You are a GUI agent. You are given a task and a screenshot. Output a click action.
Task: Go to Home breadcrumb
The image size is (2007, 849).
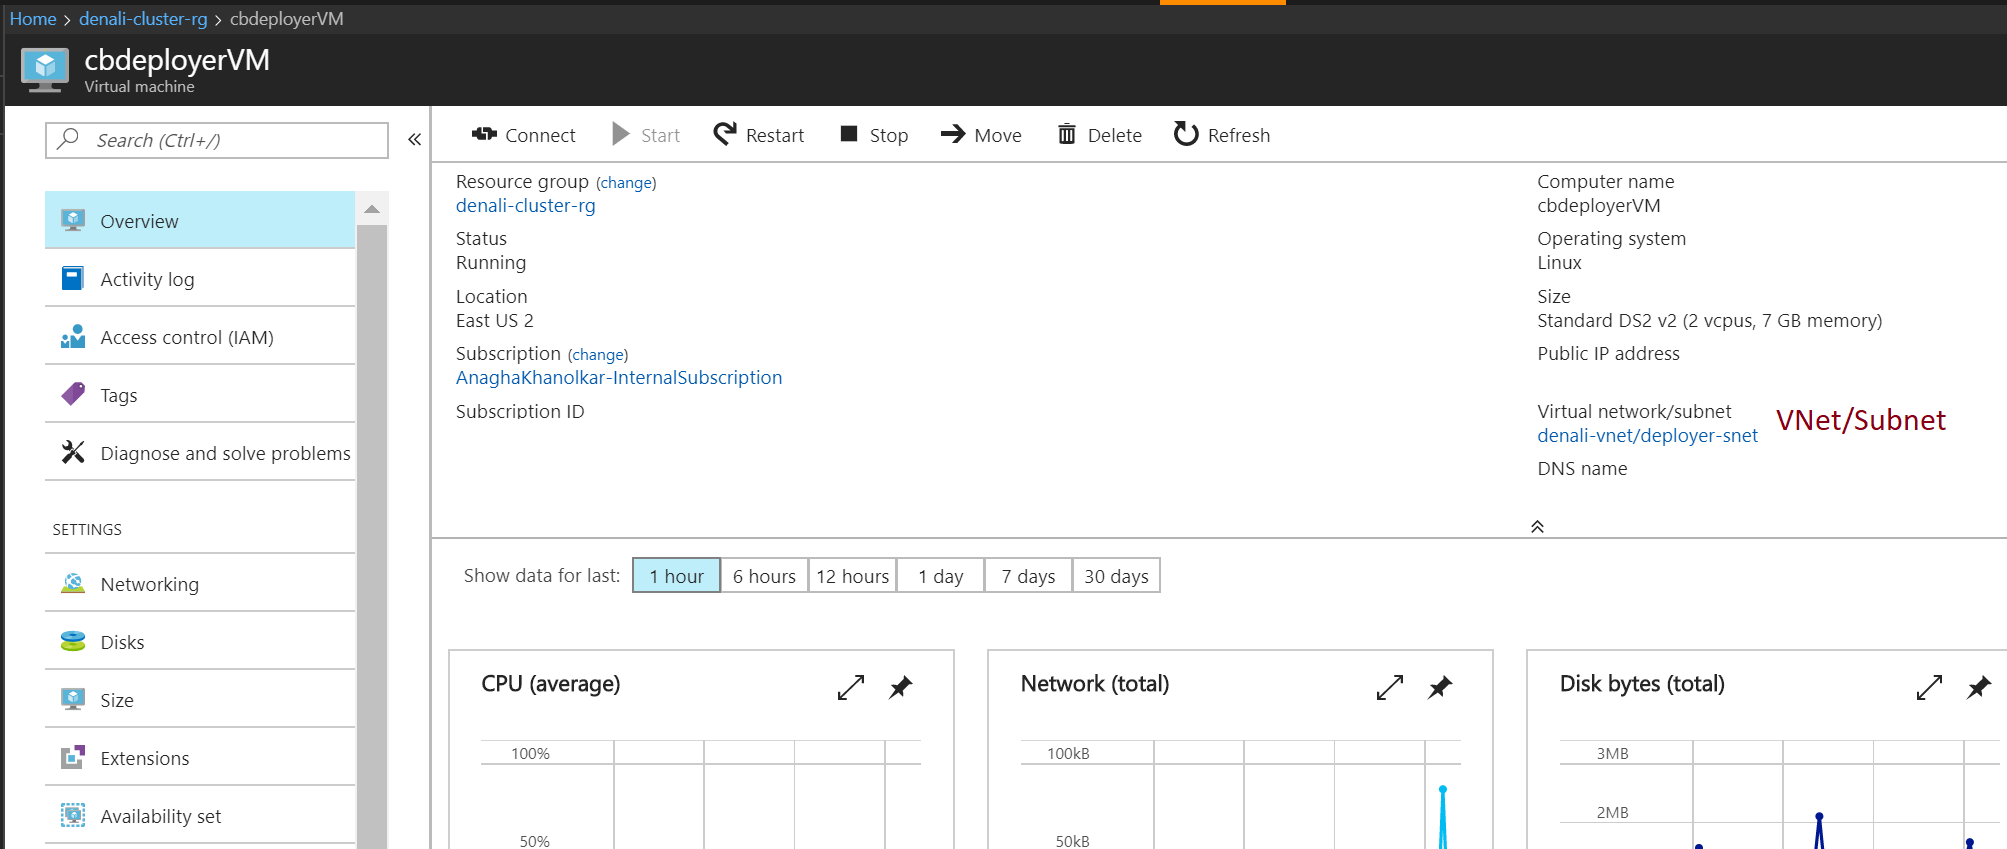(x=33, y=19)
